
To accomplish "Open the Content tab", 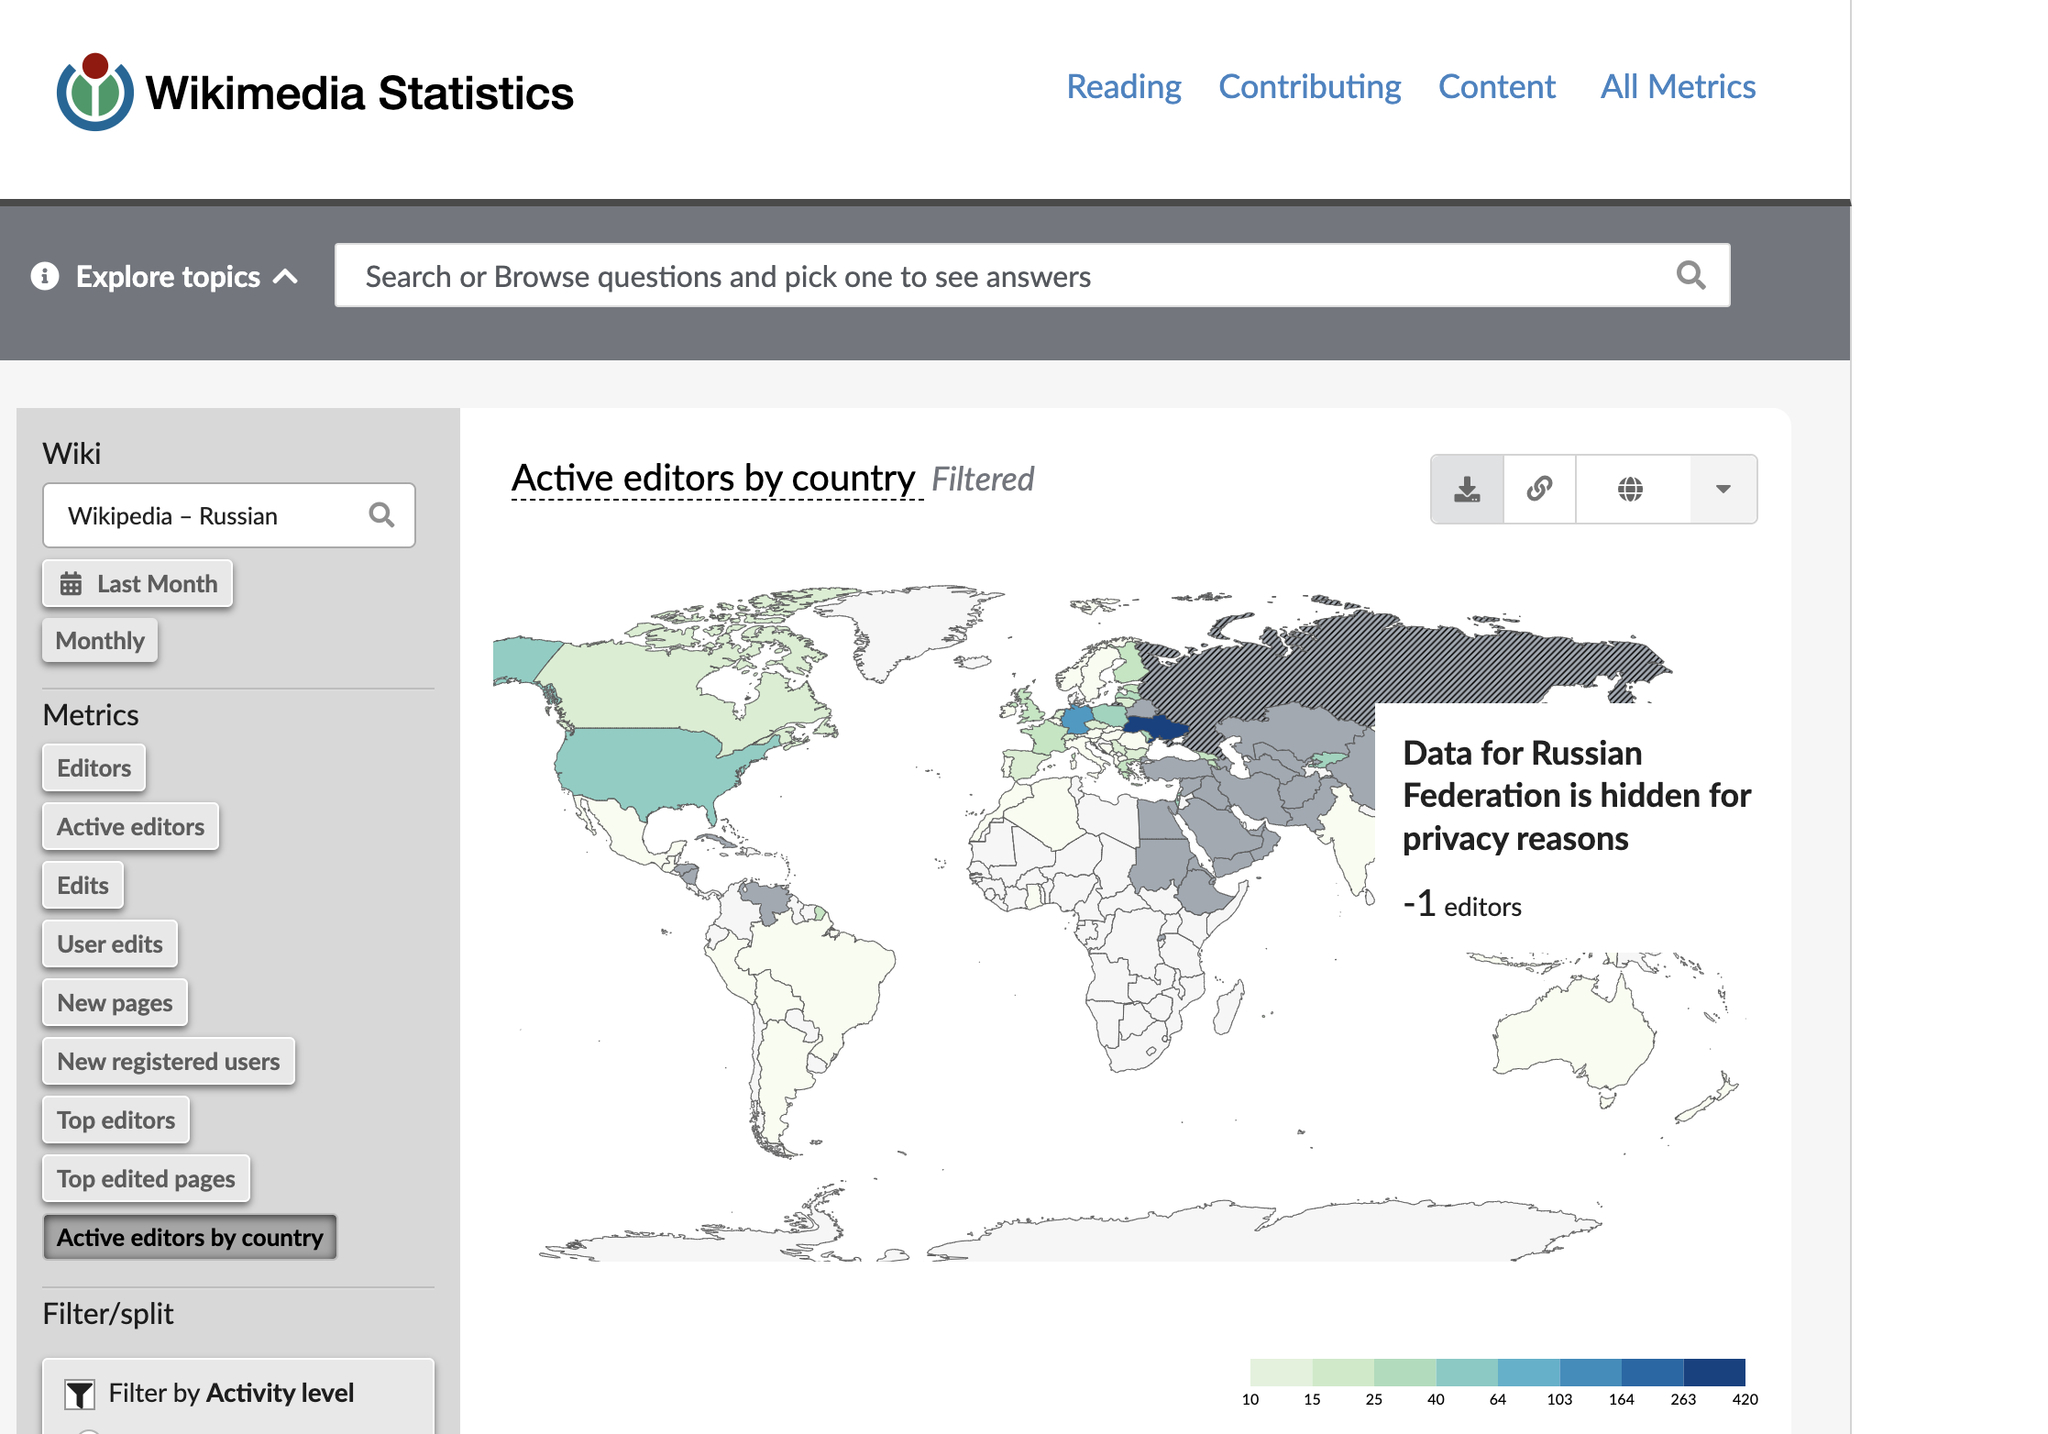I will coord(1497,87).
